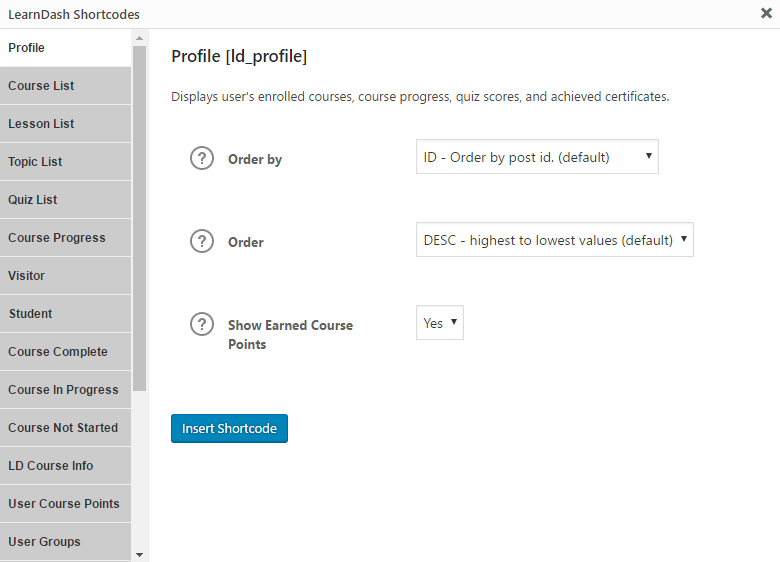
Task: Click help icon for Show Earned Course Points
Action: tap(202, 324)
